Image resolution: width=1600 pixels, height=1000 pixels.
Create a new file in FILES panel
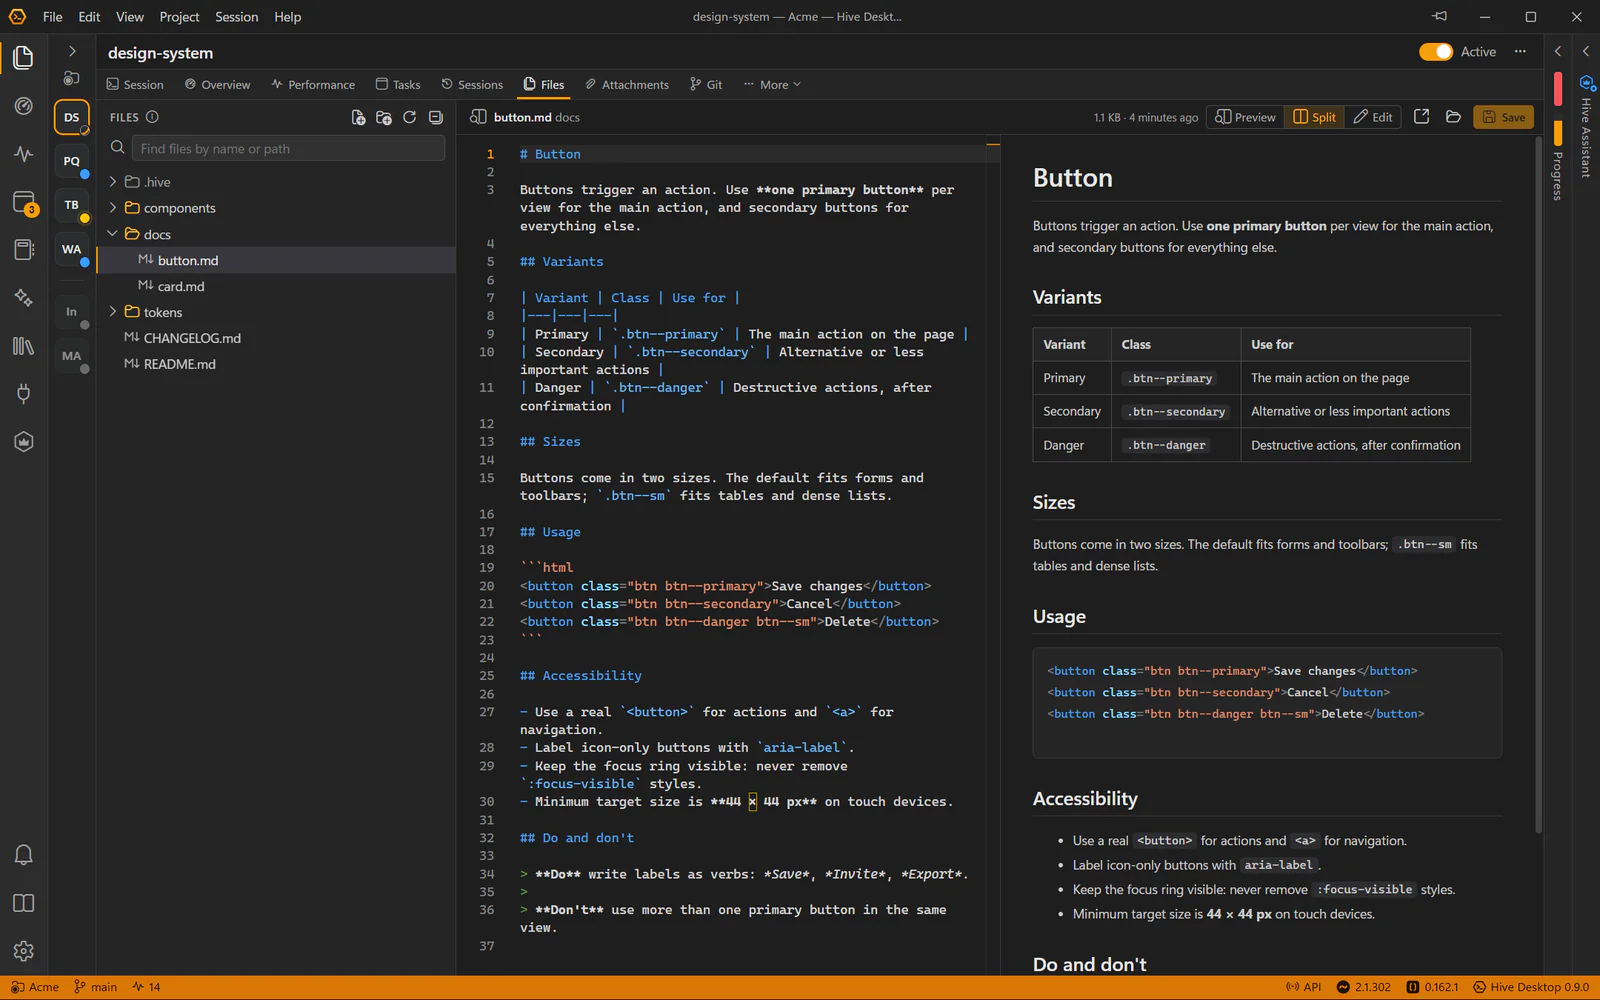358,117
